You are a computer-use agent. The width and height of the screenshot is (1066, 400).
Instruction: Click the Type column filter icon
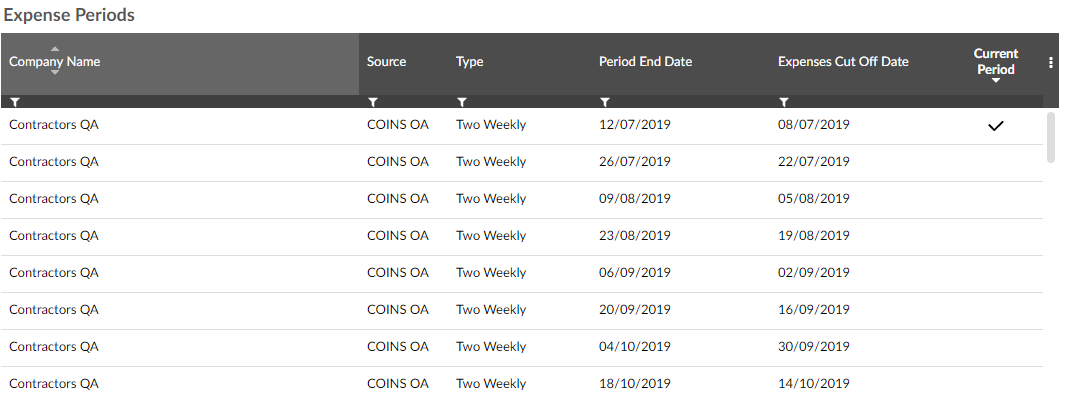tap(462, 102)
